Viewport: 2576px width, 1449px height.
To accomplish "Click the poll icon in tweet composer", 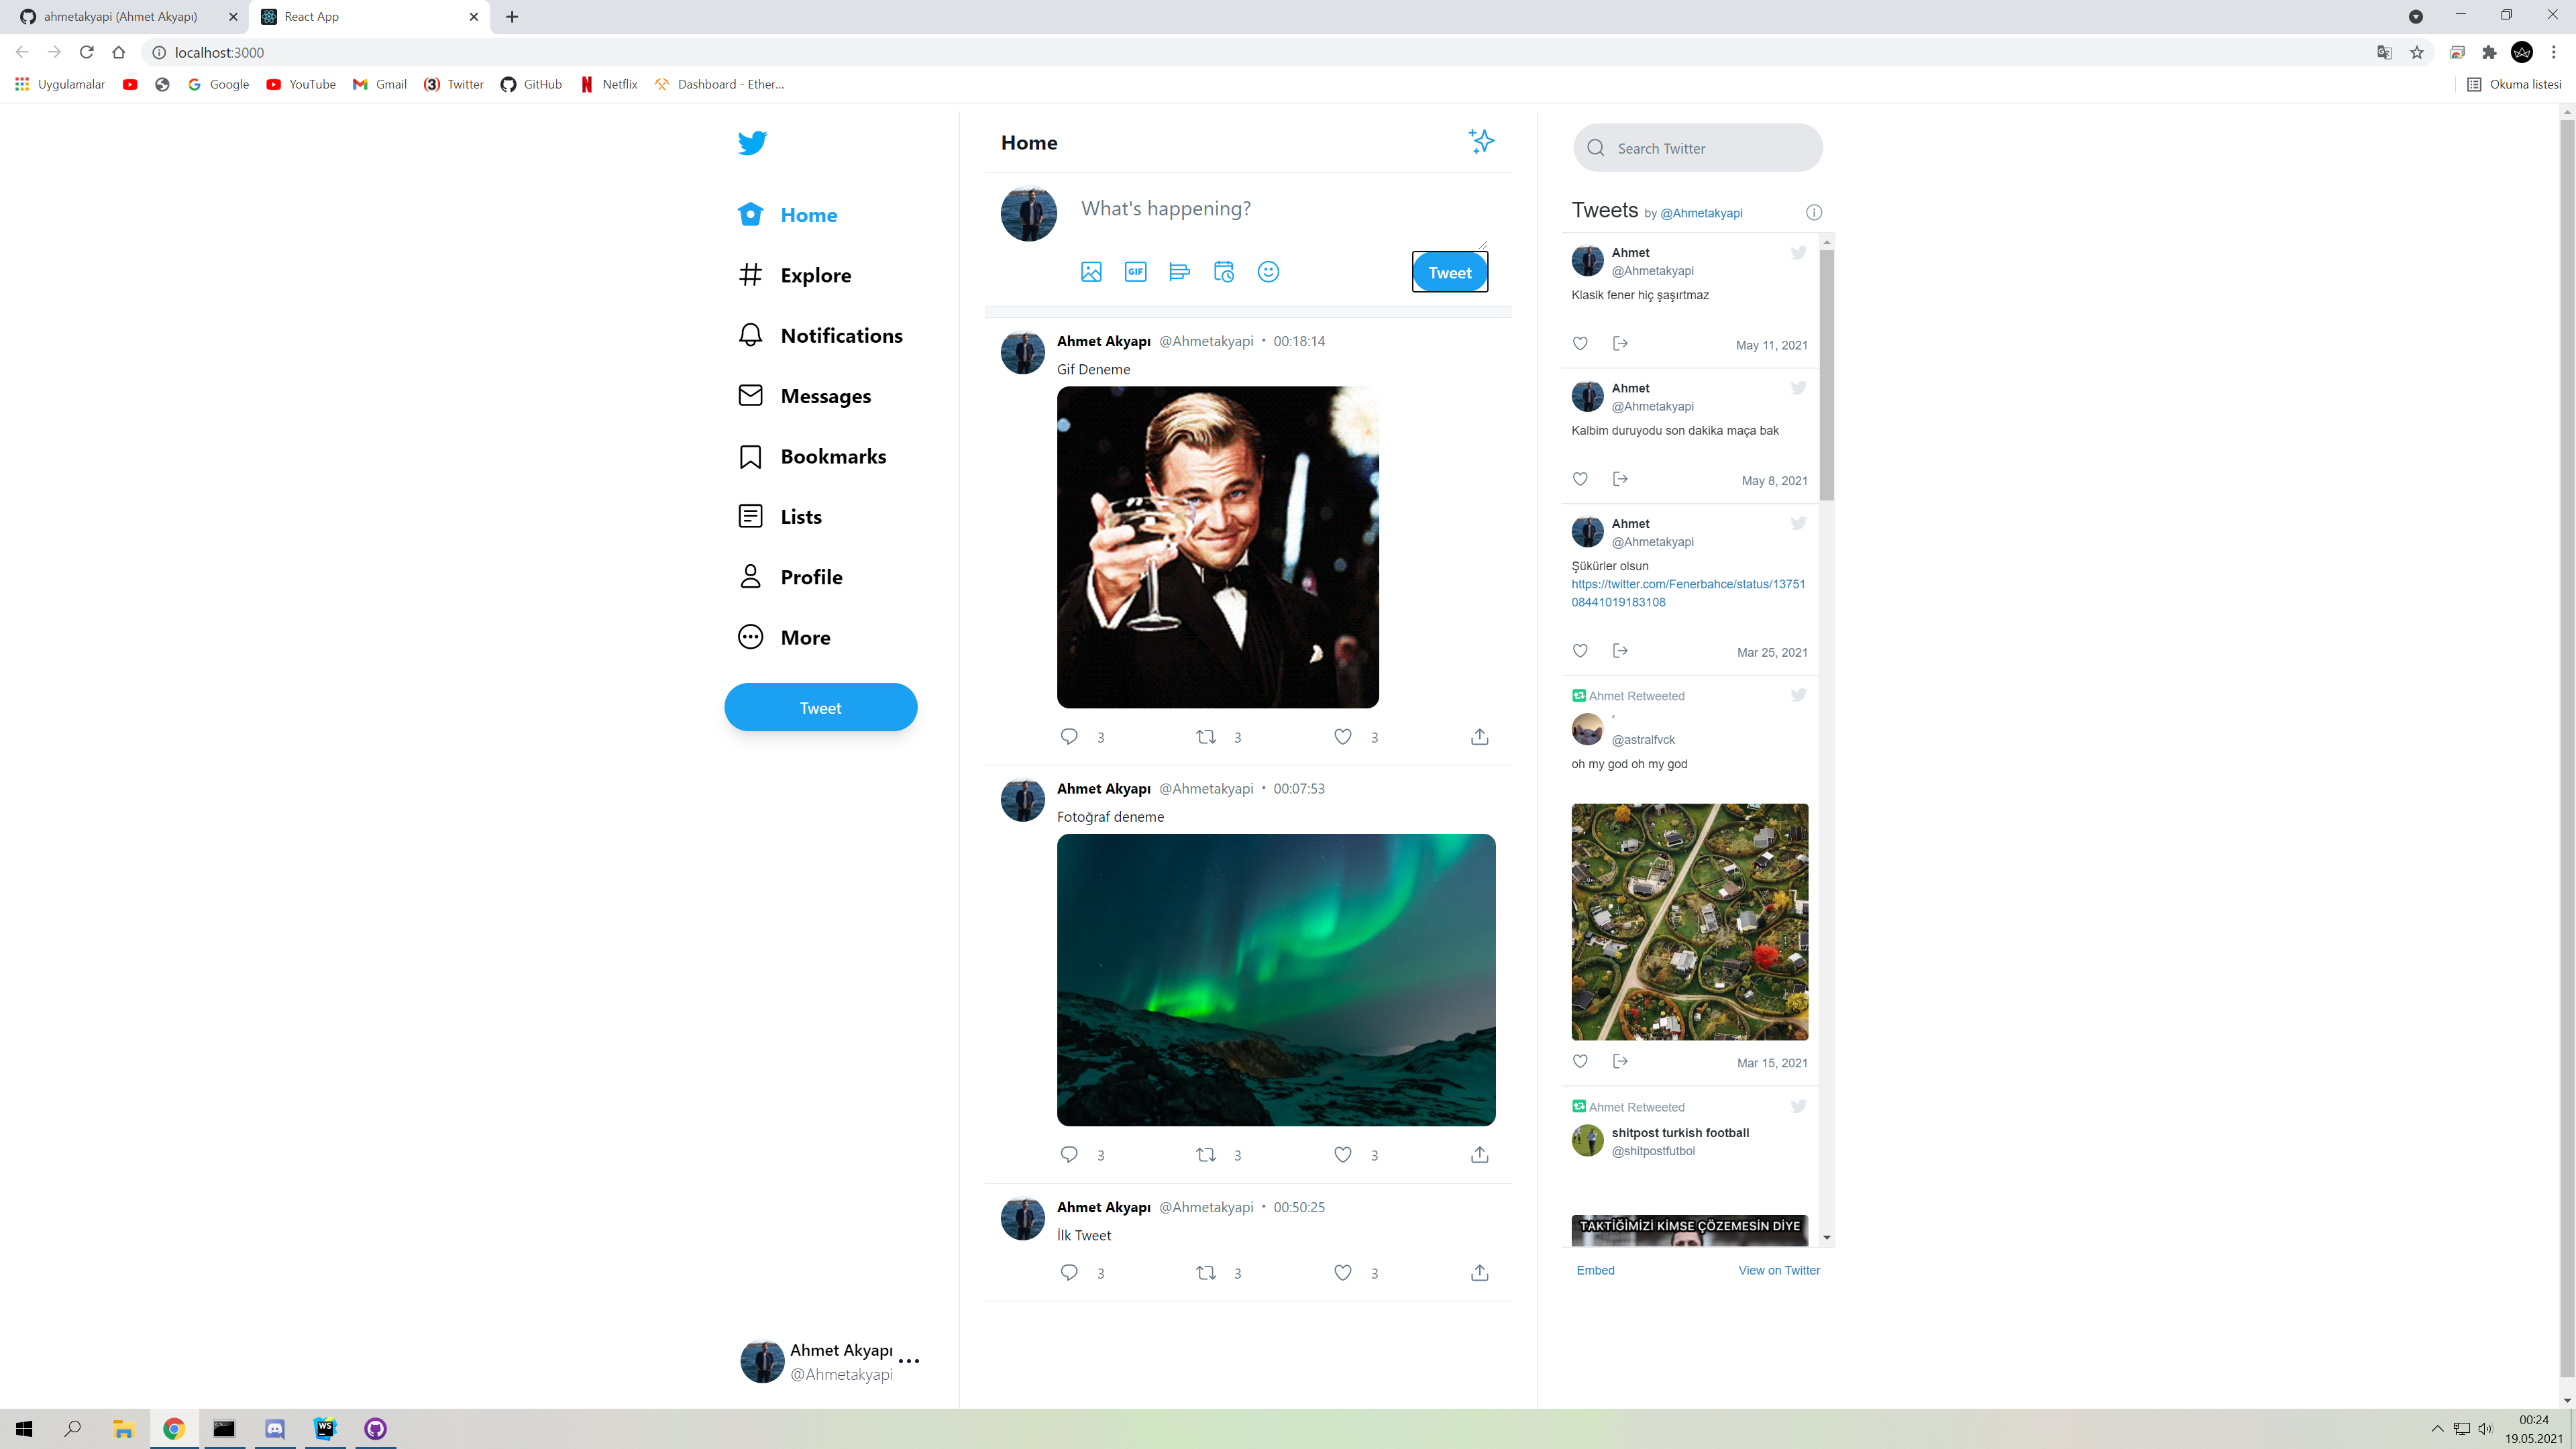I will click(x=1179, y=272).
